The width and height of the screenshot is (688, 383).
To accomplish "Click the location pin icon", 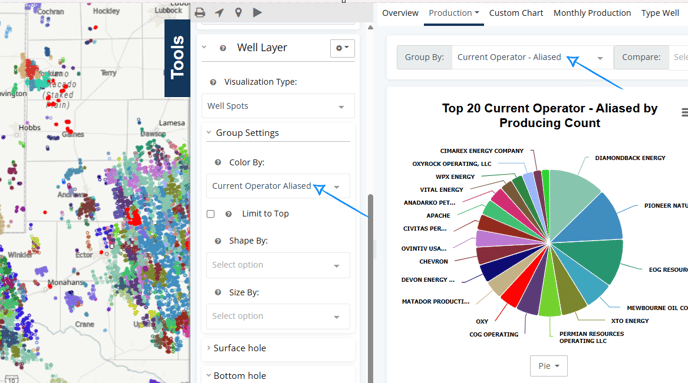I will (238, 13).
